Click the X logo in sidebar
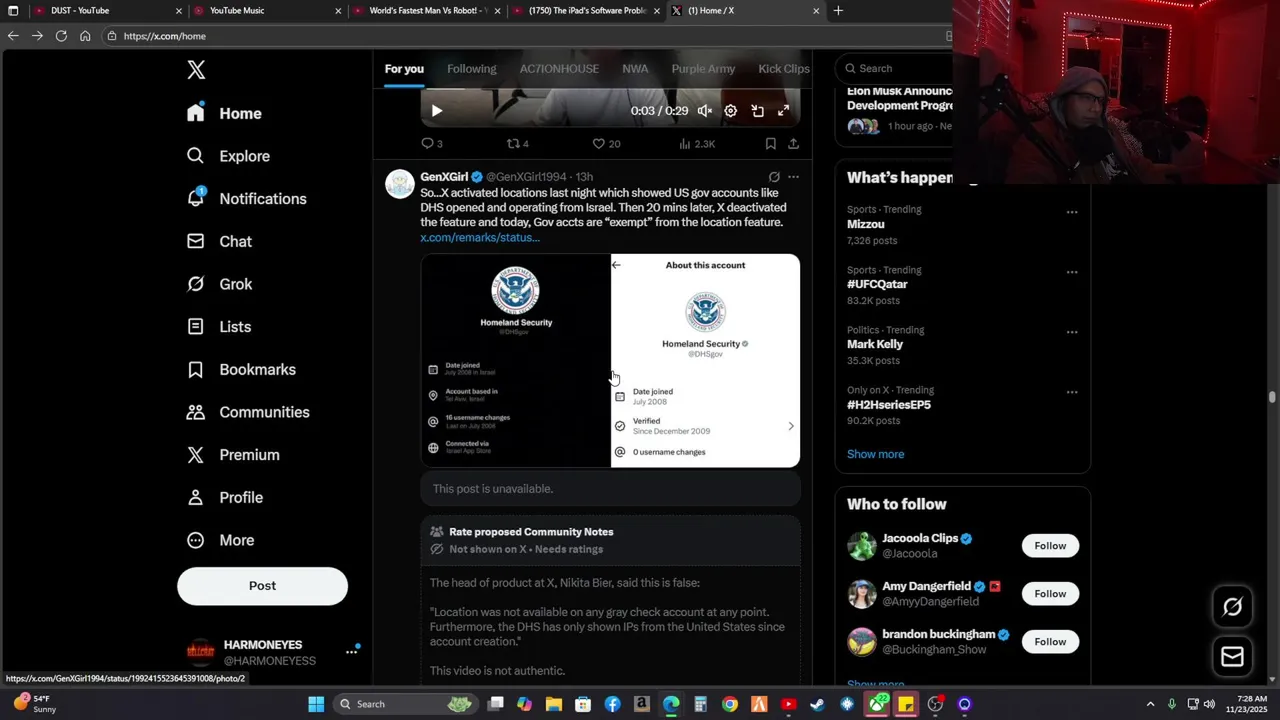This screenshot has height=720, width=1280. pos(196,70)
